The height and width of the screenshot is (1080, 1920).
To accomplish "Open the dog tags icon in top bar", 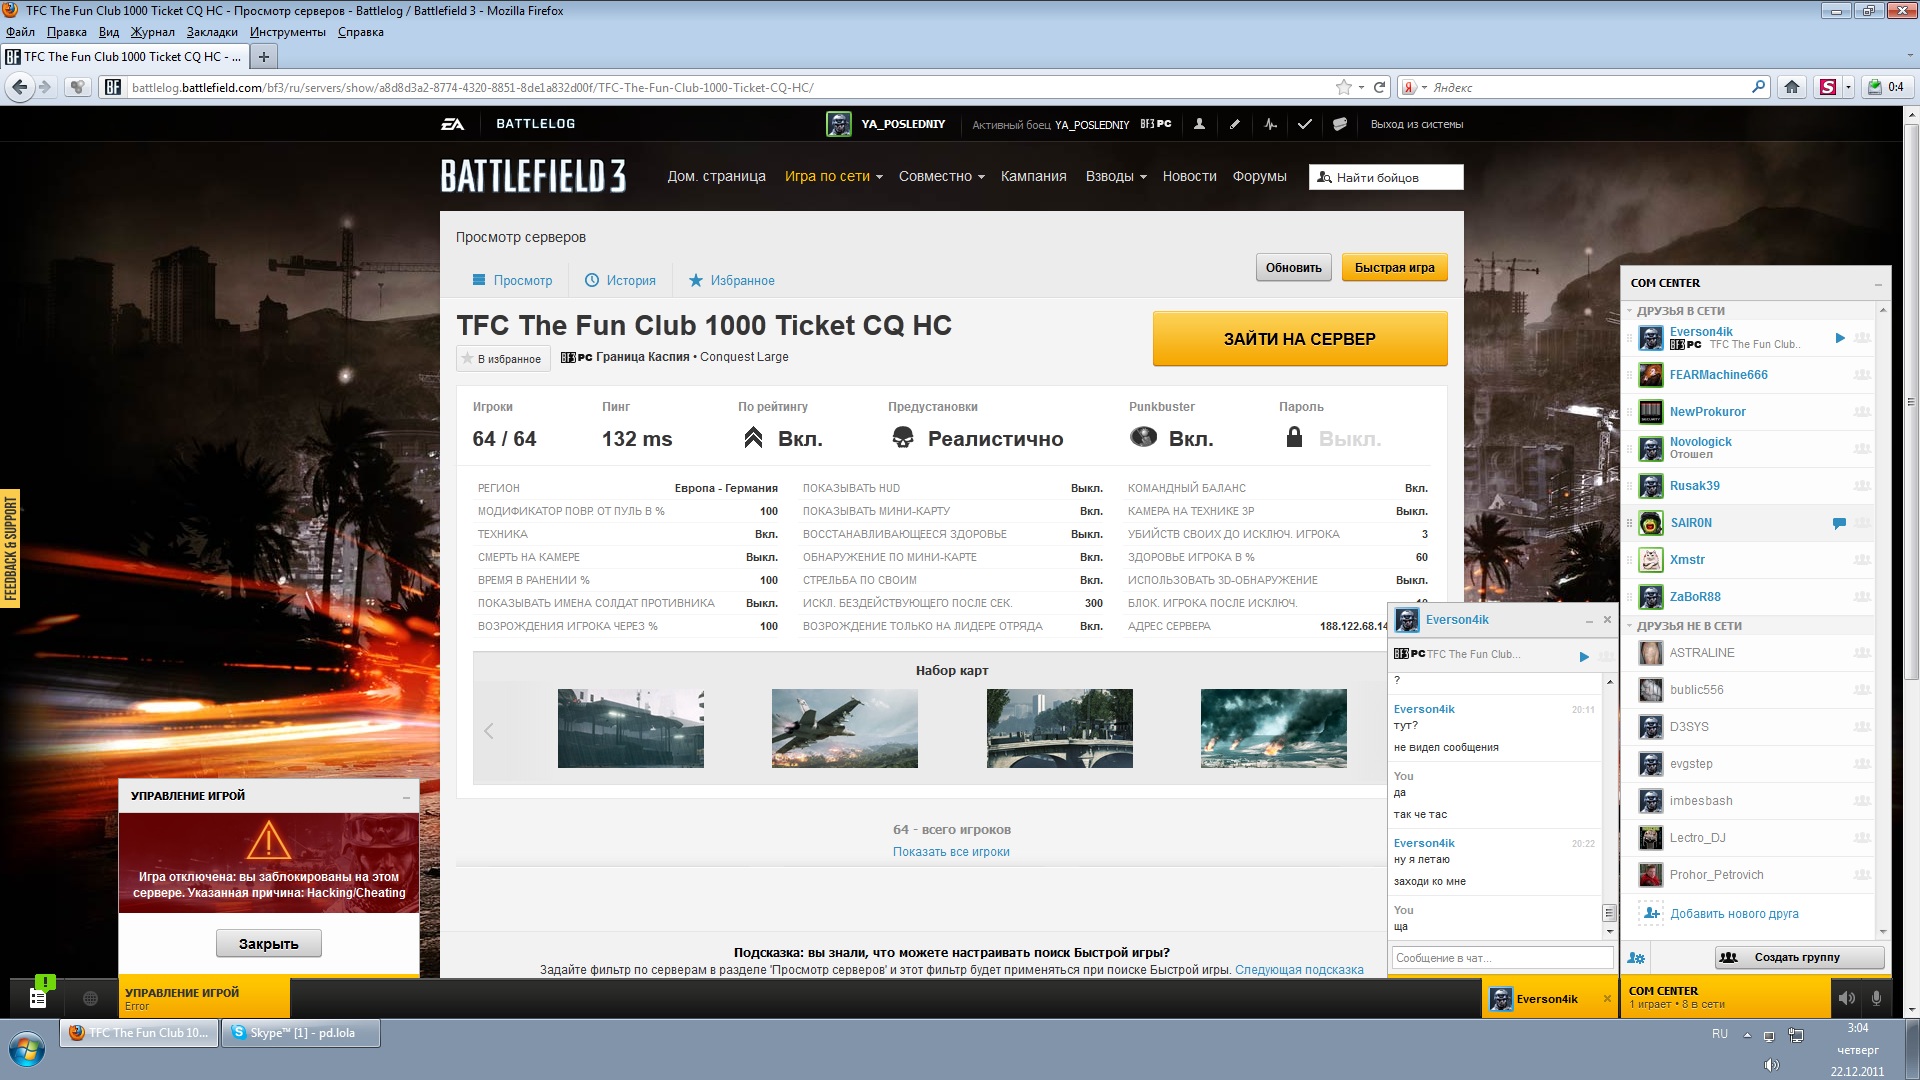I will click(x=1340, y=124).
